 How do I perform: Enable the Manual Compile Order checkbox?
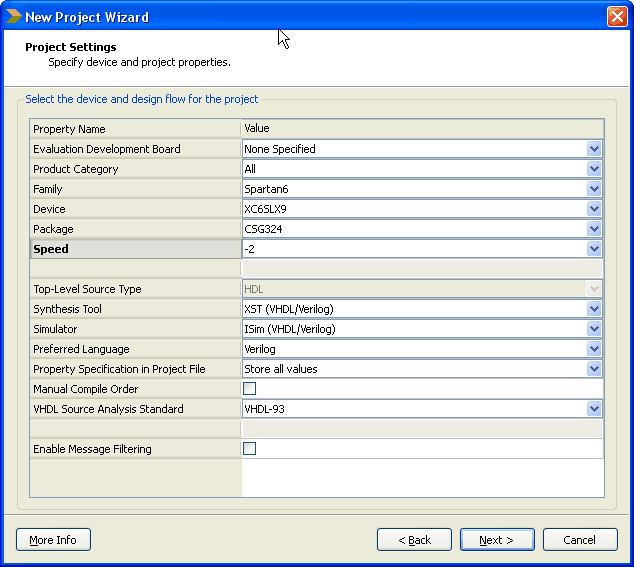point(250,389)
